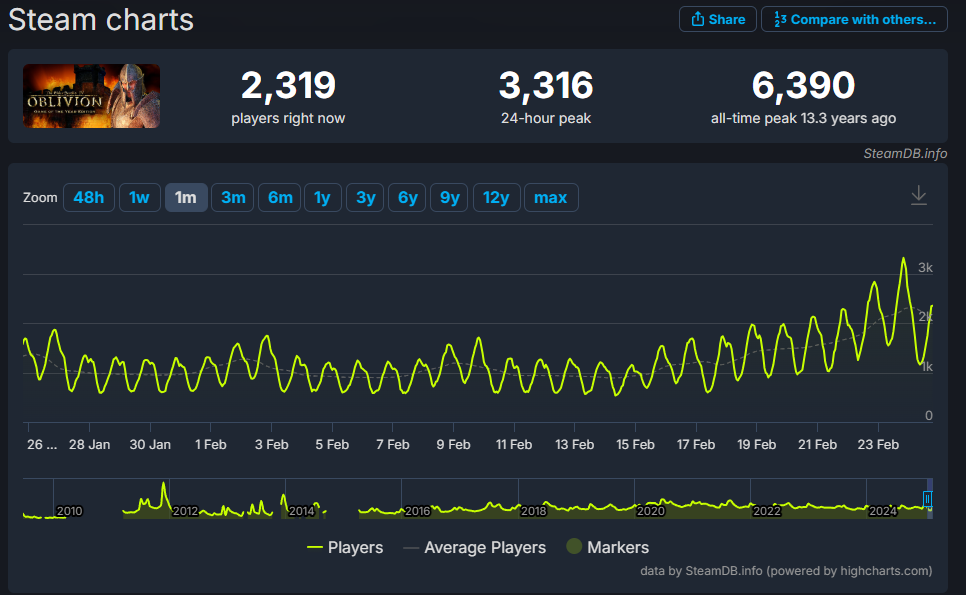Choose the 1y zoom range

tap(323, 198)
